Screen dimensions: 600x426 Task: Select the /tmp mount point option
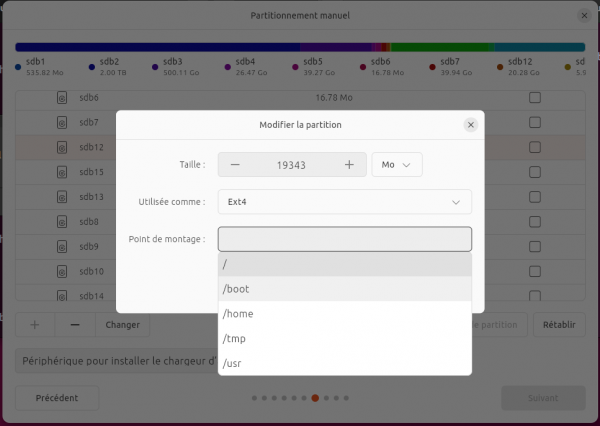(345, 339)
